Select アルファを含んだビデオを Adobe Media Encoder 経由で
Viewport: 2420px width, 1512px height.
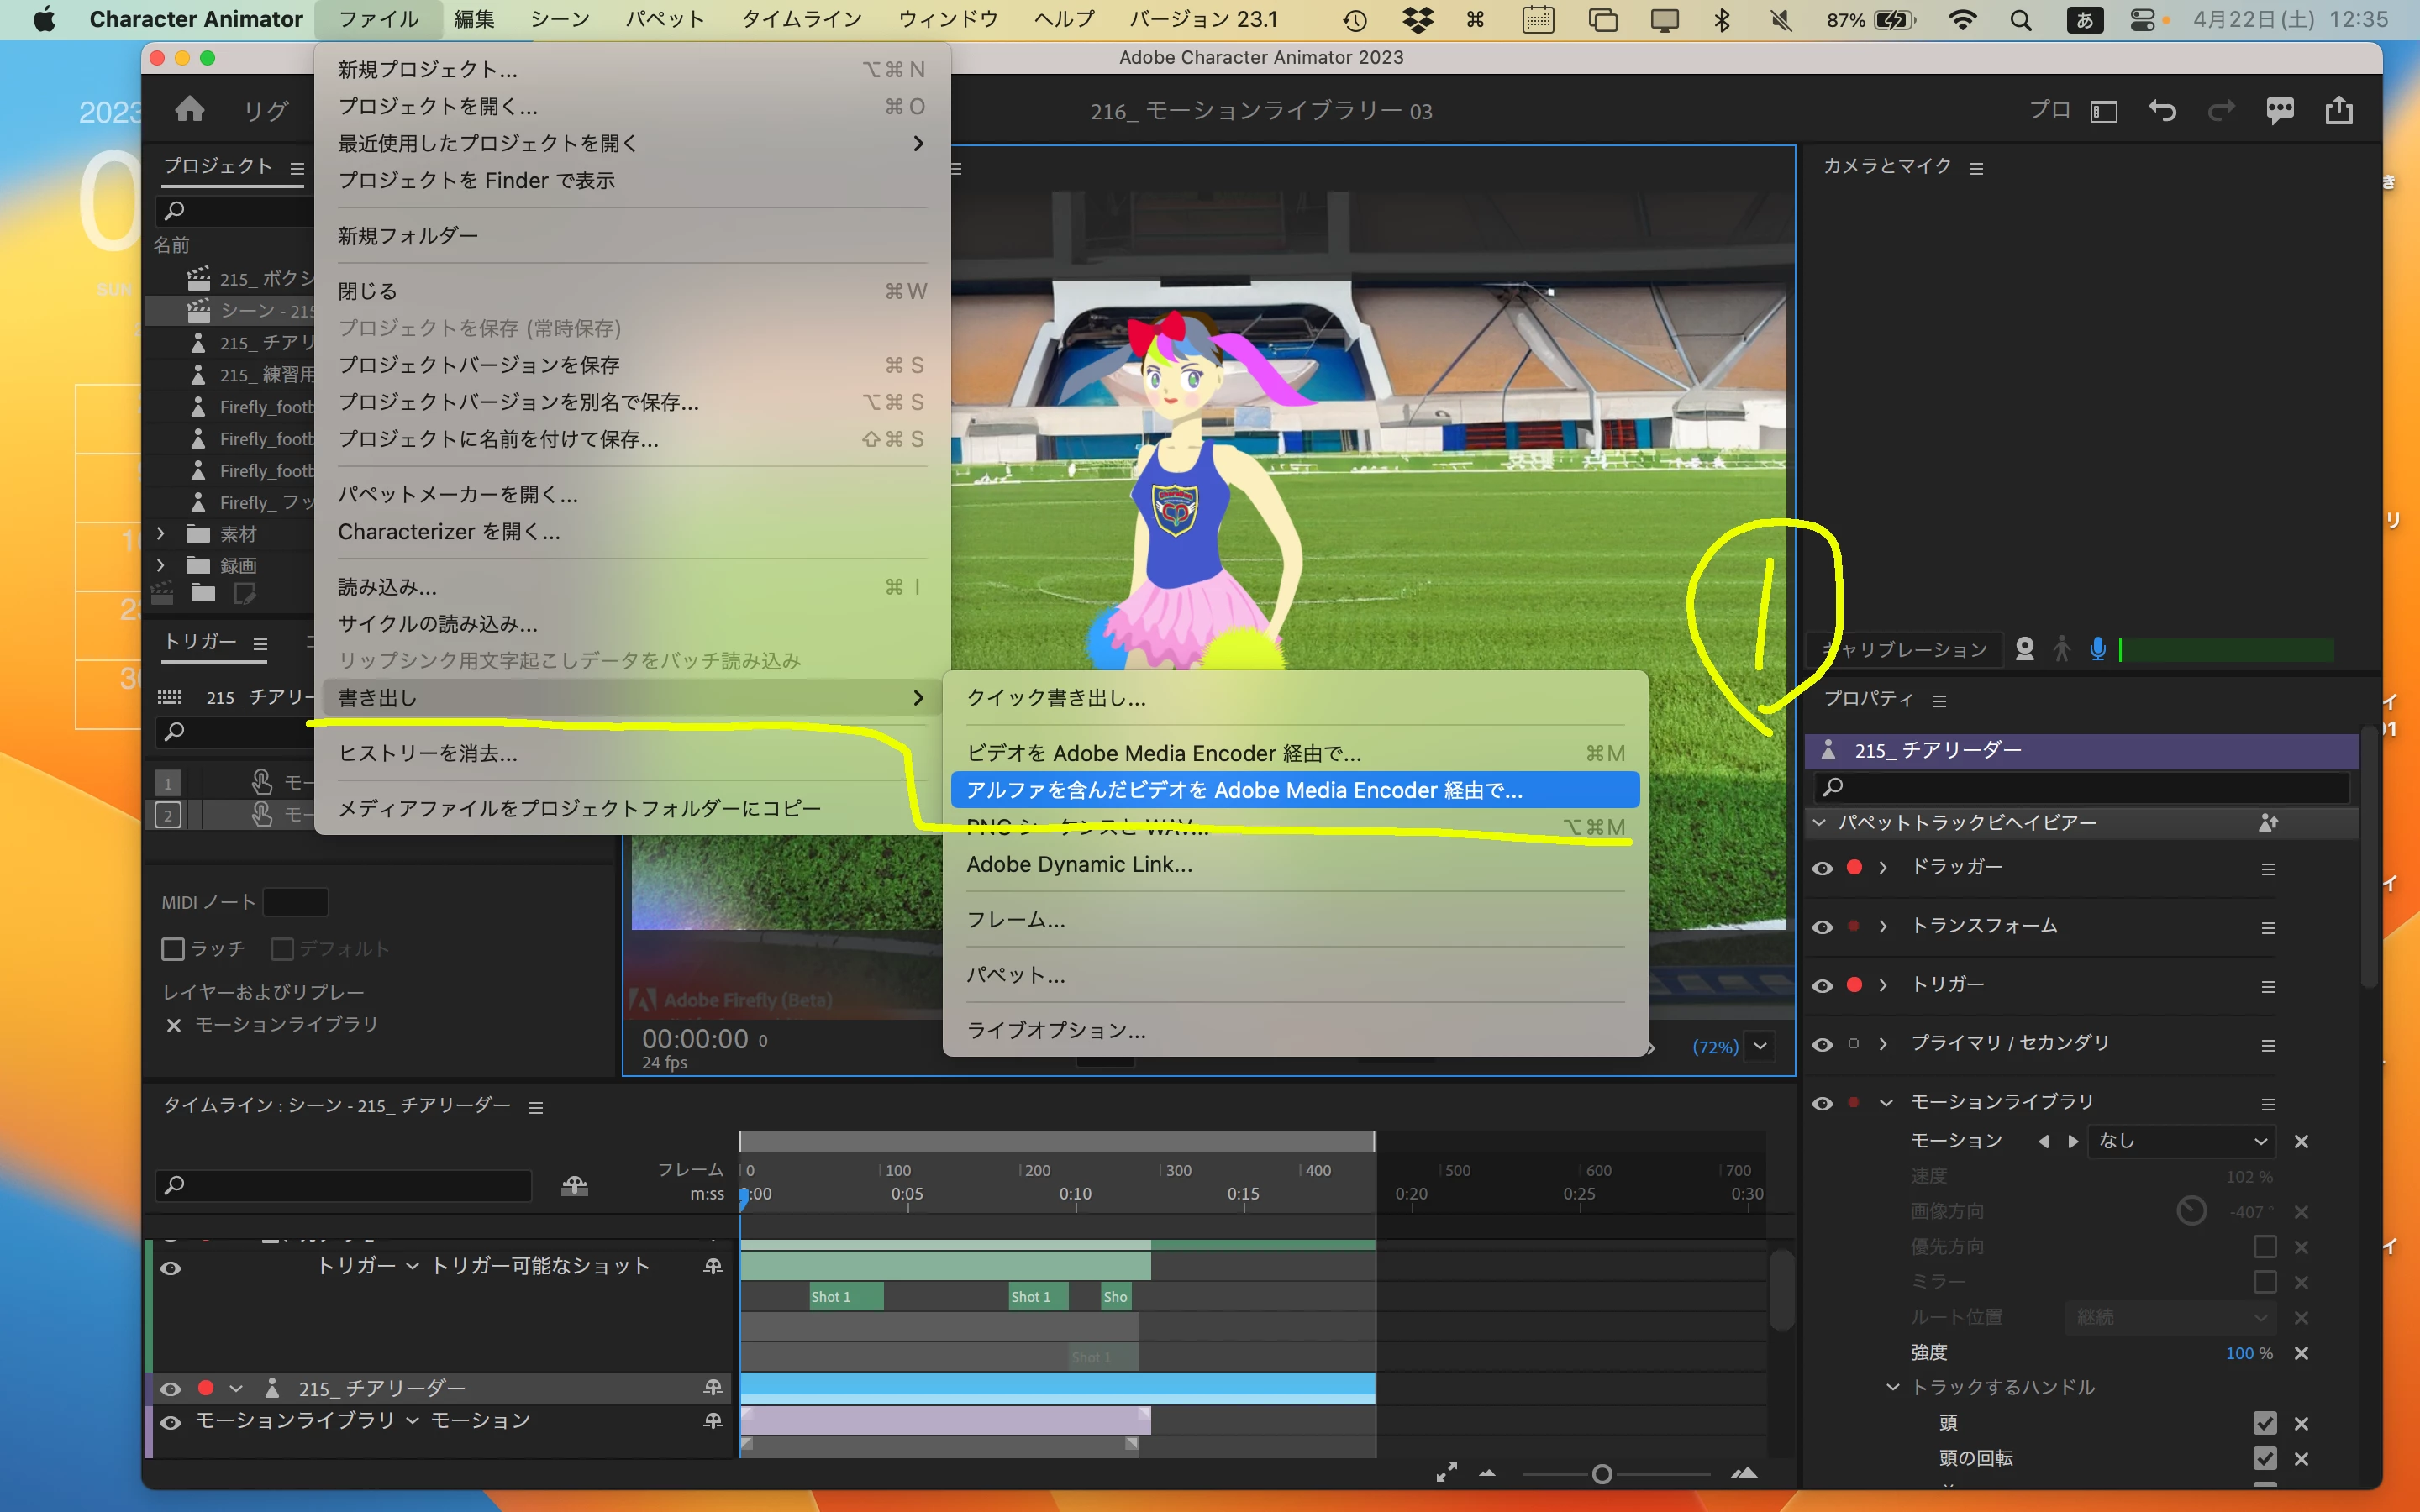click(1295, 790)
